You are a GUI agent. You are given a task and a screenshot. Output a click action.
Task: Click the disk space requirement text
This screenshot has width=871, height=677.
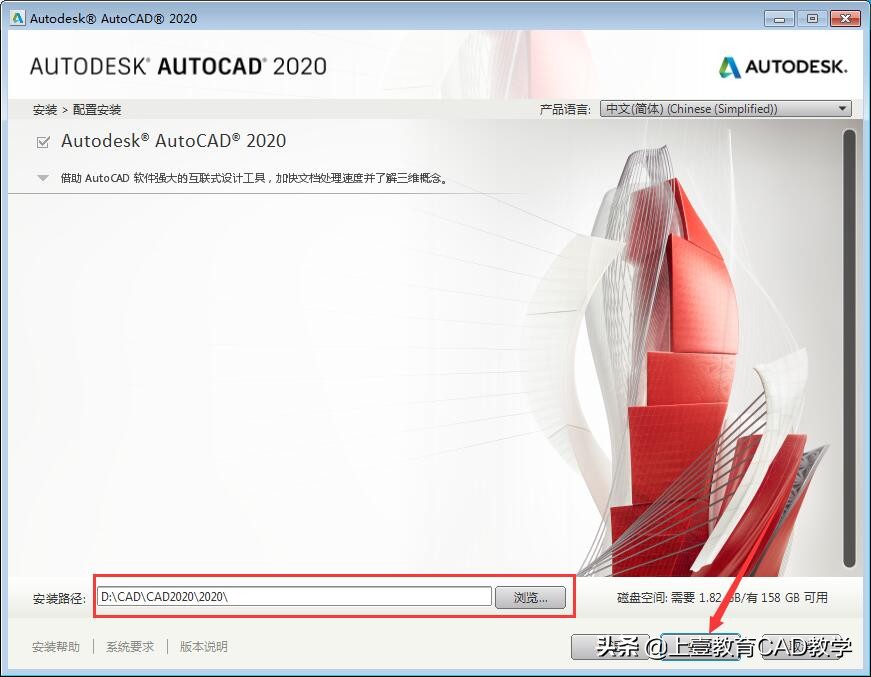click(724, 596)
